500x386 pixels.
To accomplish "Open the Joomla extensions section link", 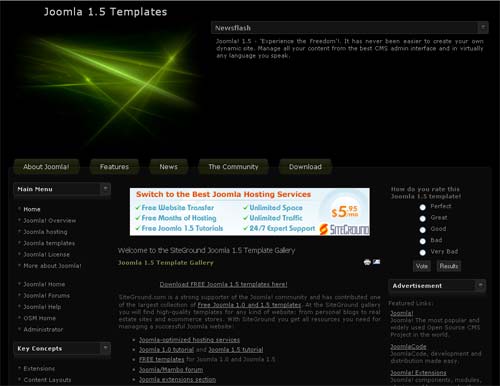I will 177,380.
